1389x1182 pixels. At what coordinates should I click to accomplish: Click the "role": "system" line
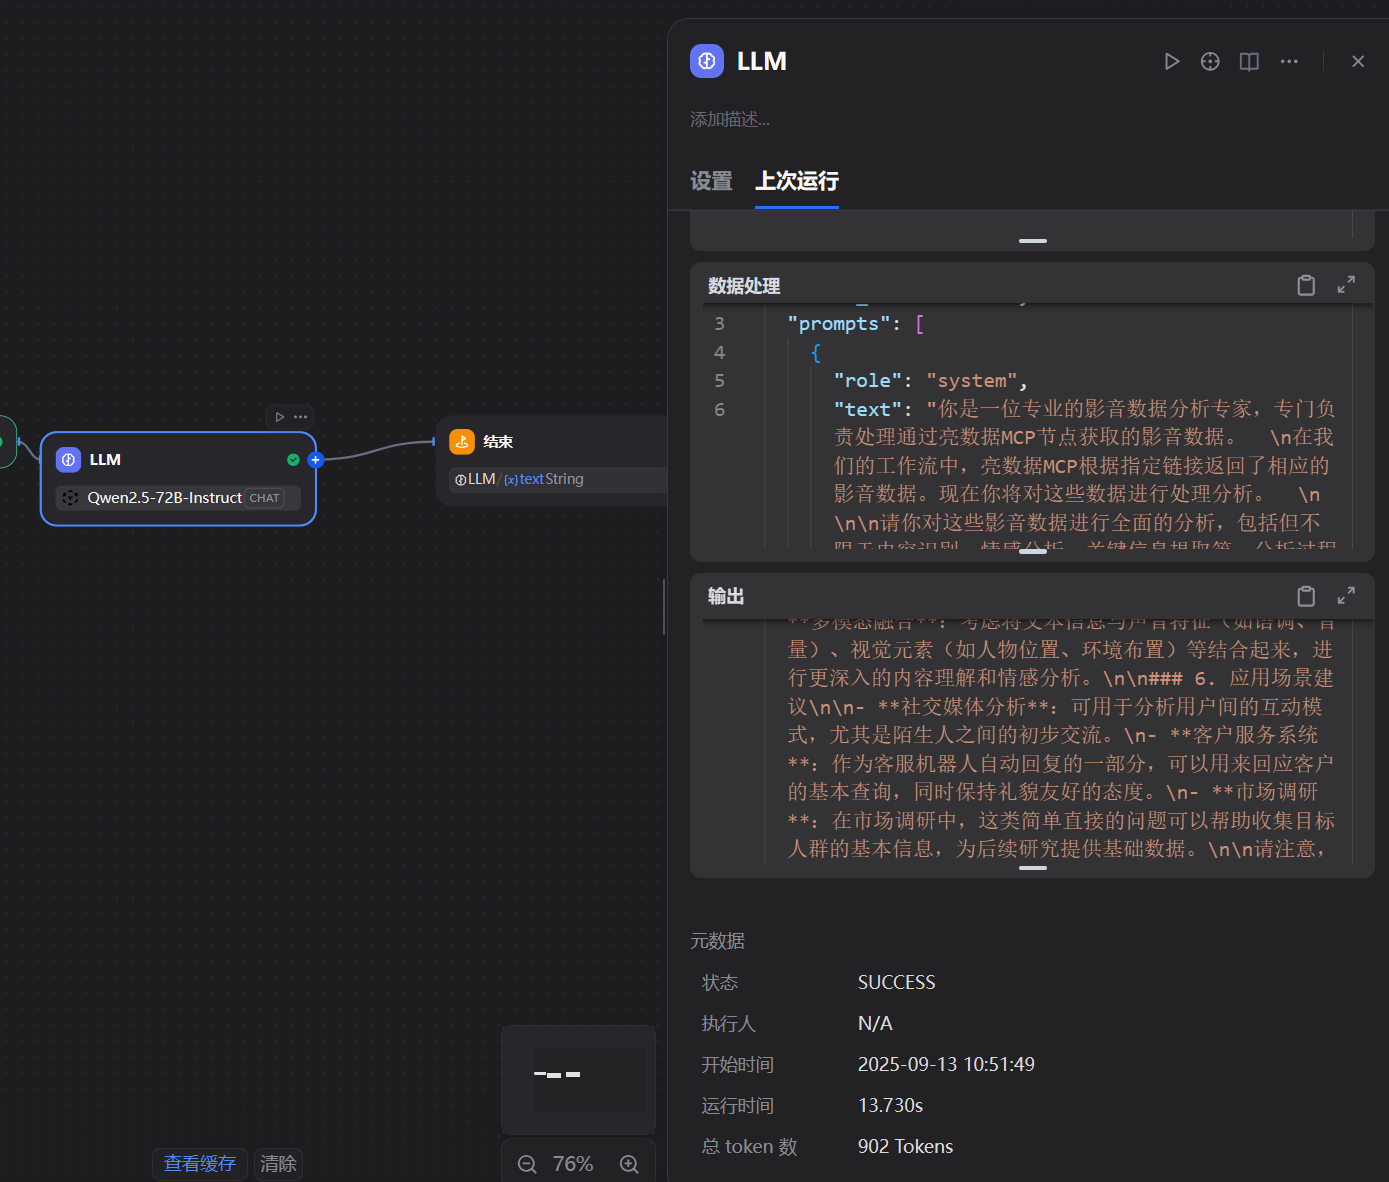click(930, 381)
